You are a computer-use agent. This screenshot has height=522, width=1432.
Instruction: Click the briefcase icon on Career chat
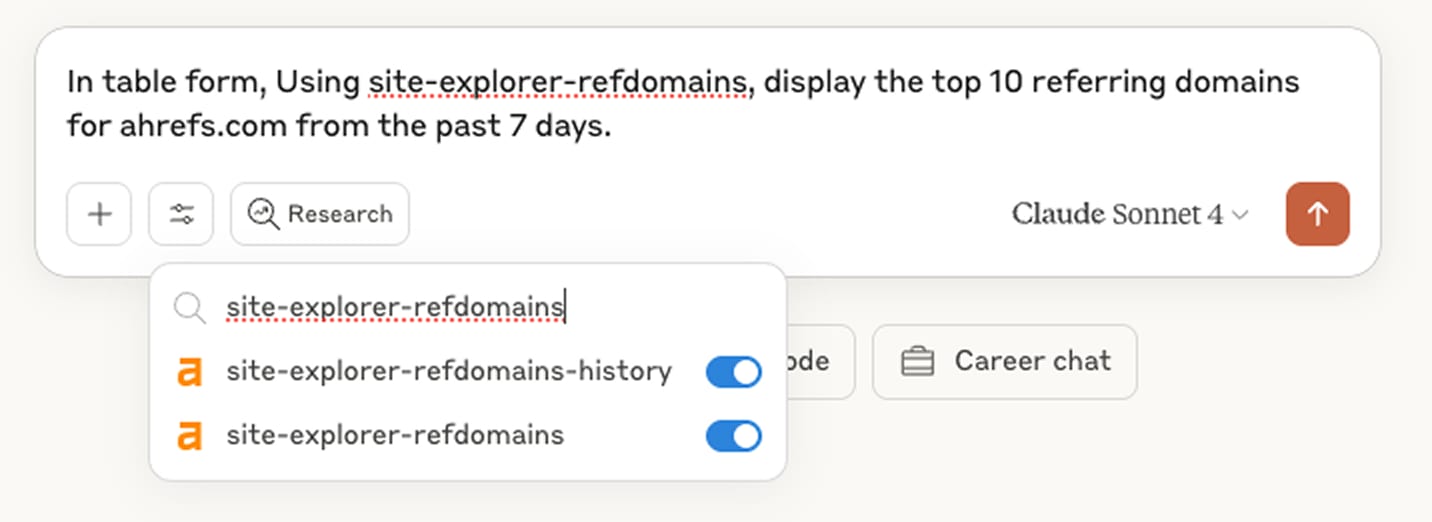tap(917, 361)
